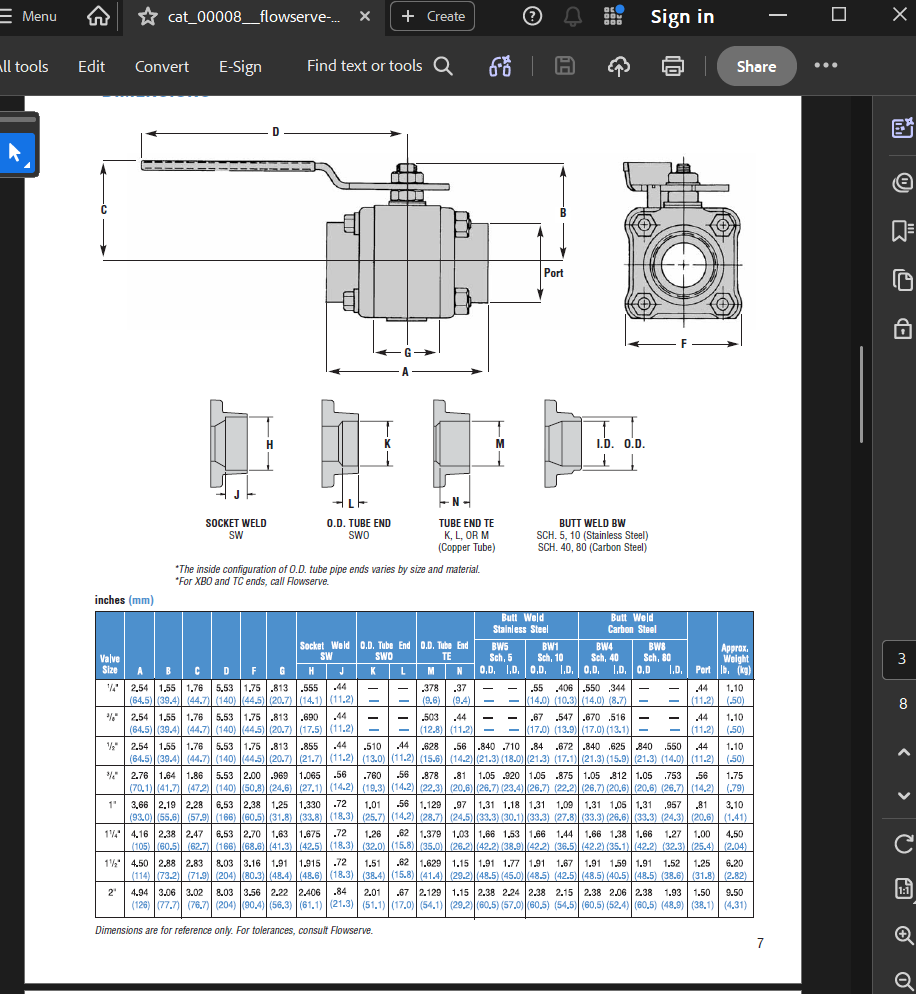Open the protect lock icon

tap(903, 328)
